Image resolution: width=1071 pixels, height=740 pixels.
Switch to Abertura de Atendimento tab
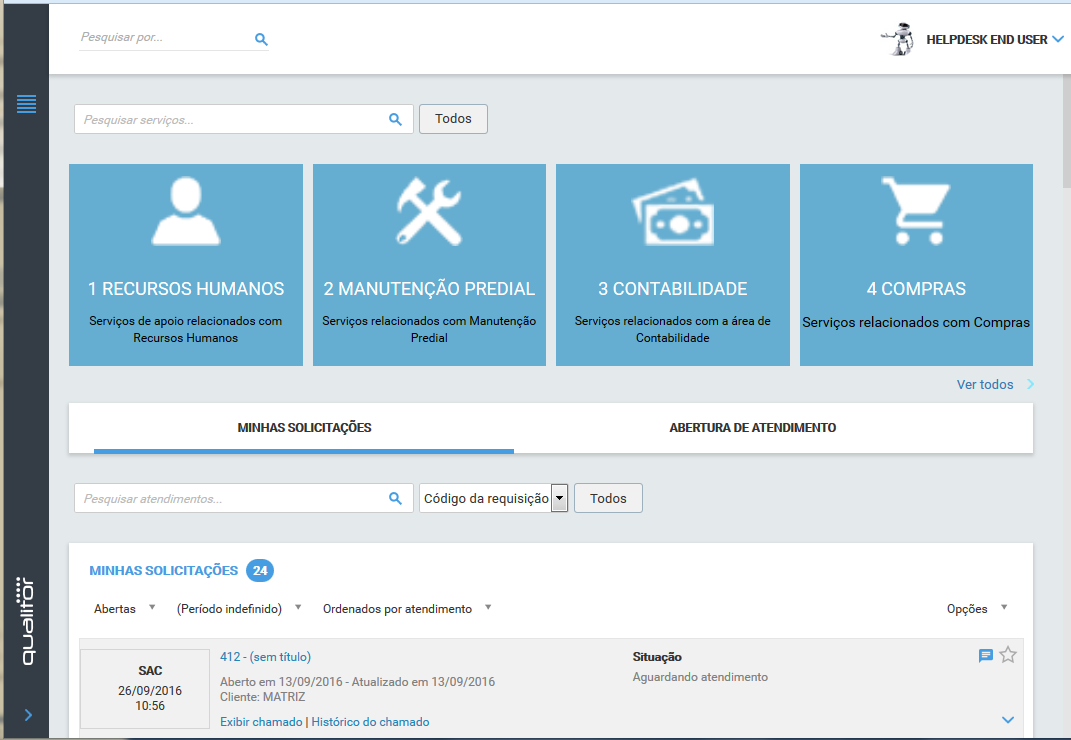(752, 428)
